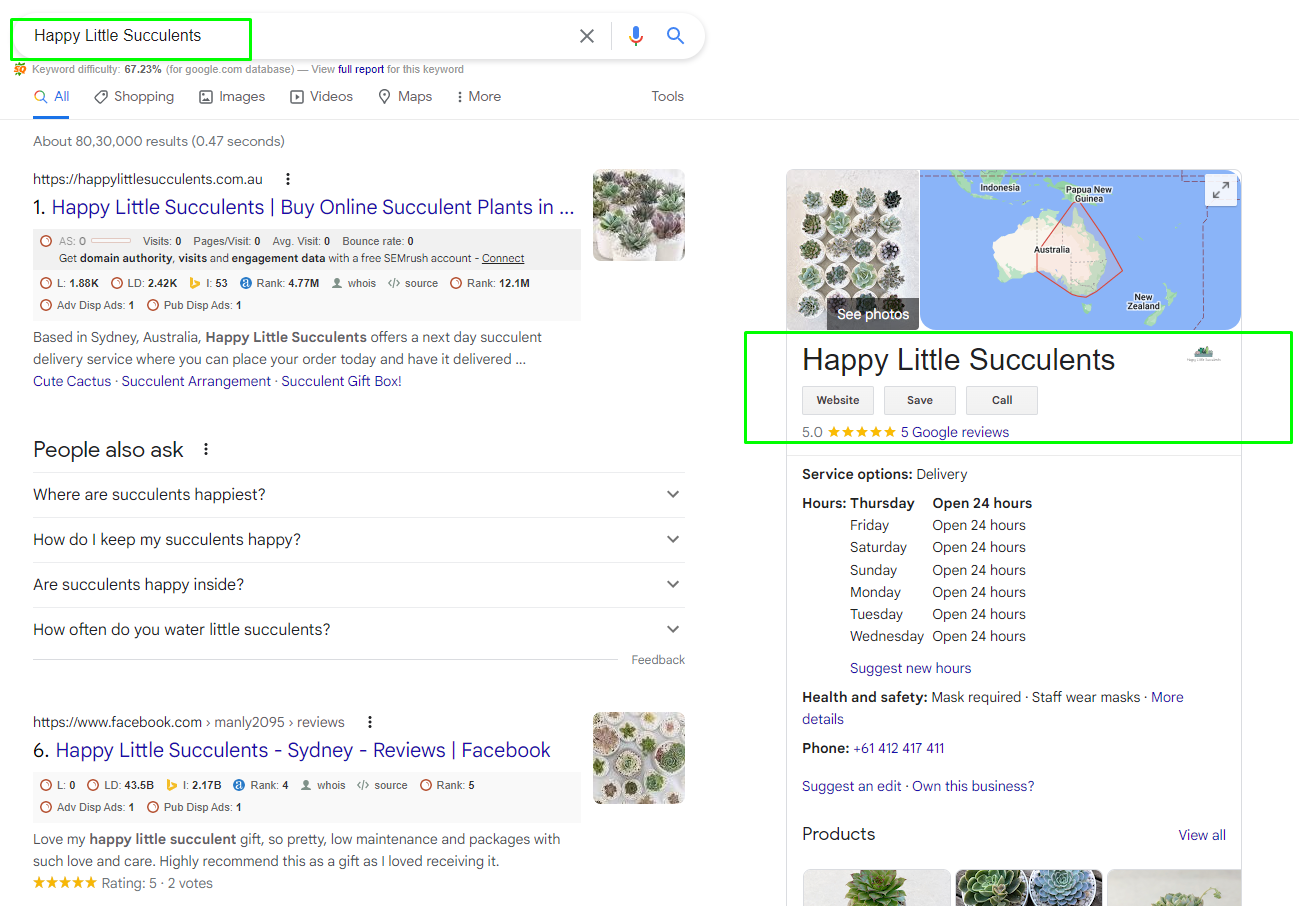Expand 'How do I keep my succulents happy?'
This screenshot has width=1299, height=906.
pyautogui.click(x=359, y=540)
